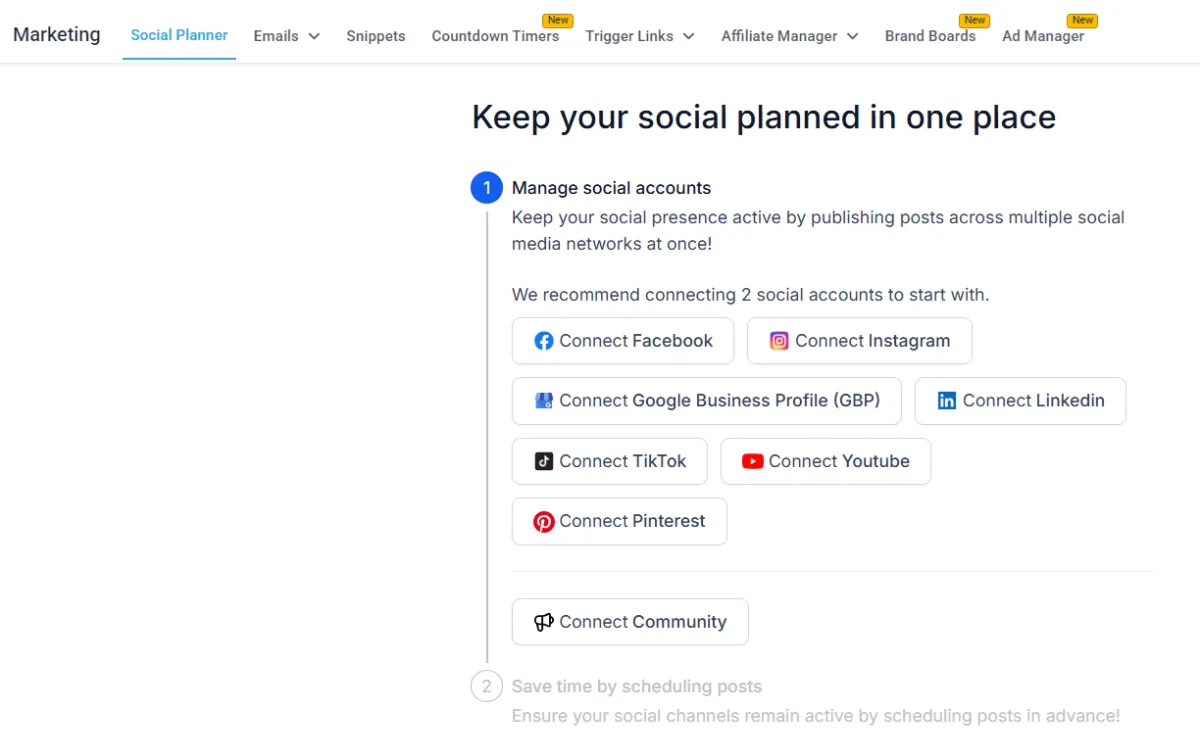
Task: Click the step 2 circle marker
Action: tap(487, 686)
